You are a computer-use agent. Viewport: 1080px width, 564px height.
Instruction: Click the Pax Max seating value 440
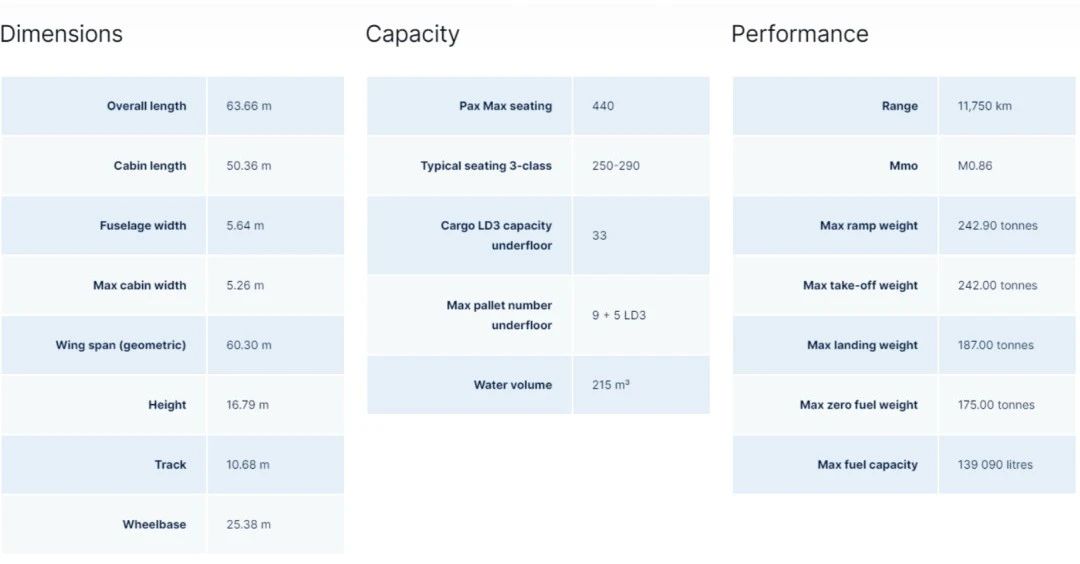(603, 106)
